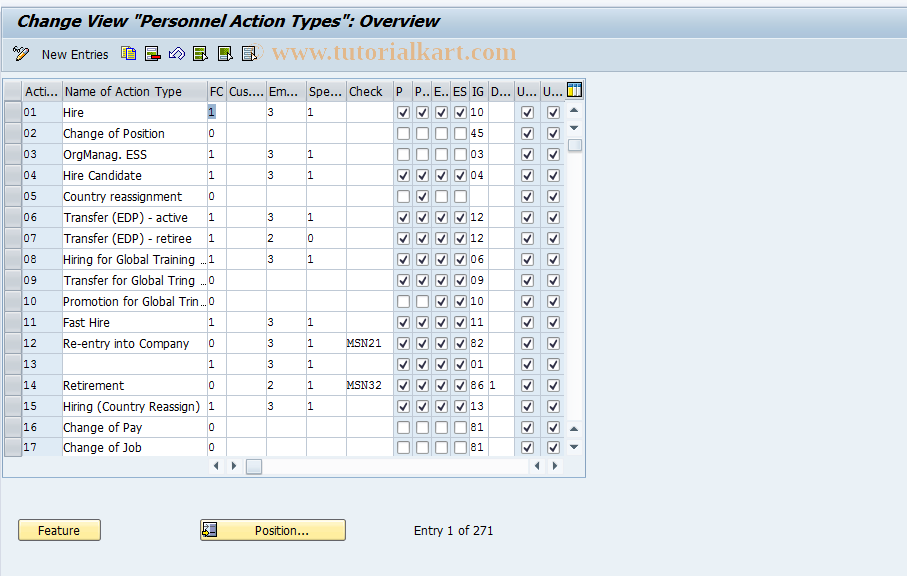Click the Select Block icon
Viewport: 907px width, 576px height.
click(225, 54)
